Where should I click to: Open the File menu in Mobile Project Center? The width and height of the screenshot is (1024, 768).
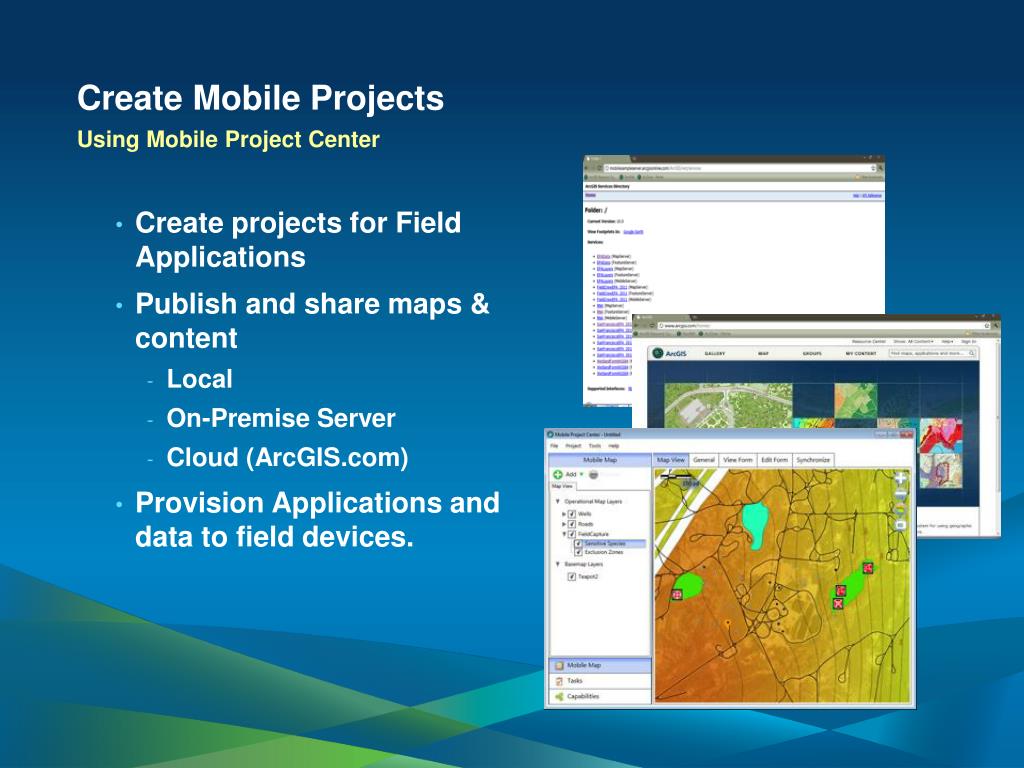pyautogui.click(x=554, y=446)
